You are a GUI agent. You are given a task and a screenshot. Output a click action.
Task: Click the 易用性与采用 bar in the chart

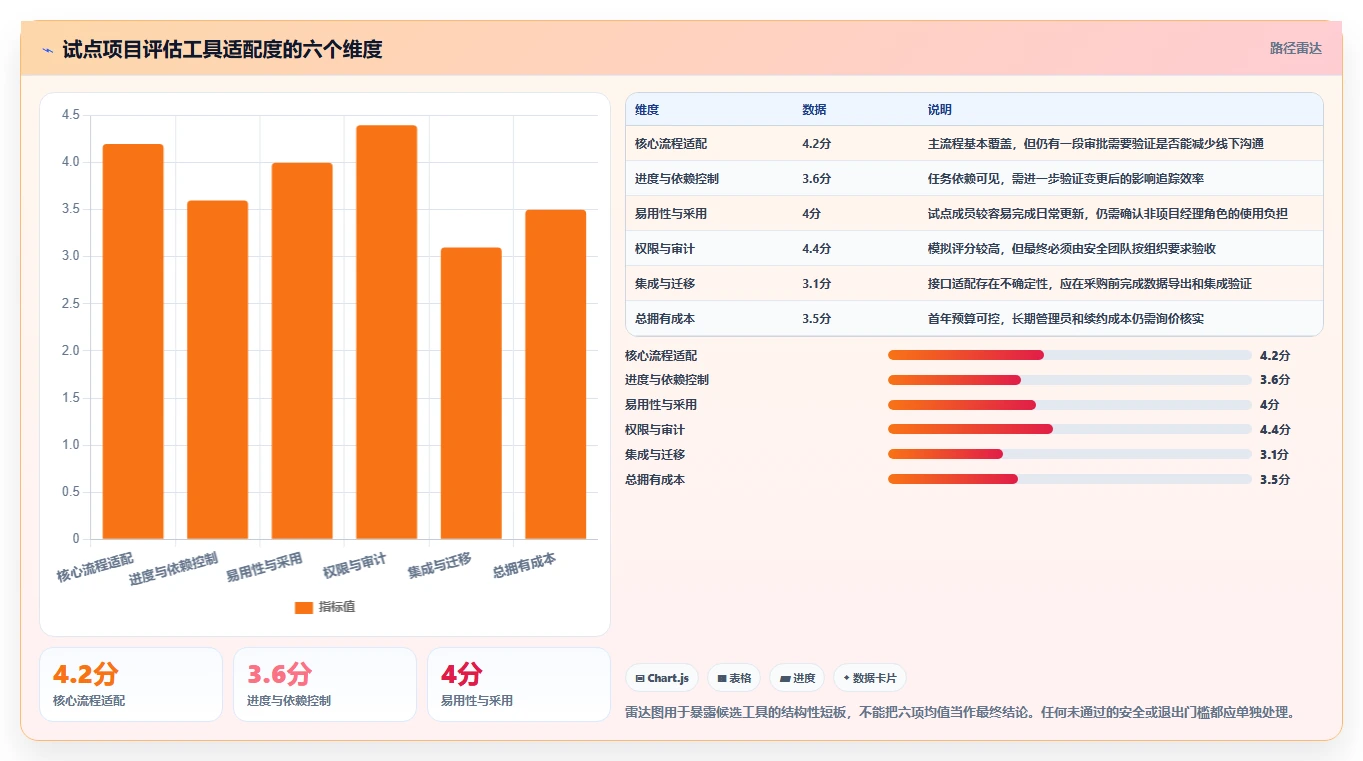pyautogui.click(x=302, y=351)
